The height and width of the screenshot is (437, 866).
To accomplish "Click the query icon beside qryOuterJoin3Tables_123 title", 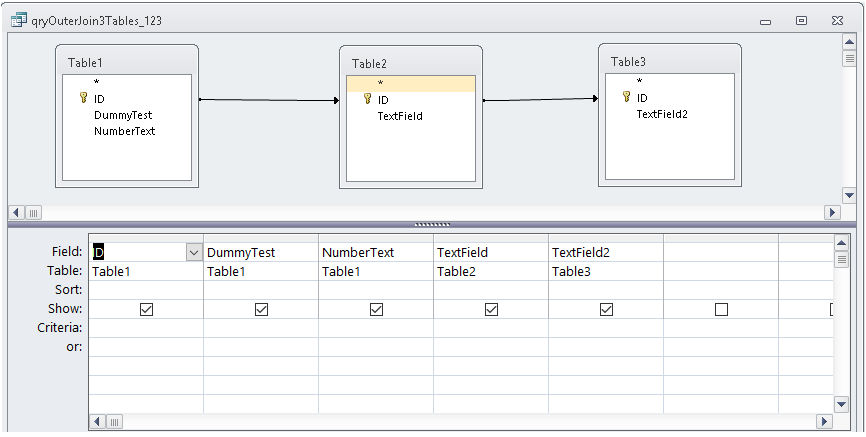I will [x=18, y=21].
